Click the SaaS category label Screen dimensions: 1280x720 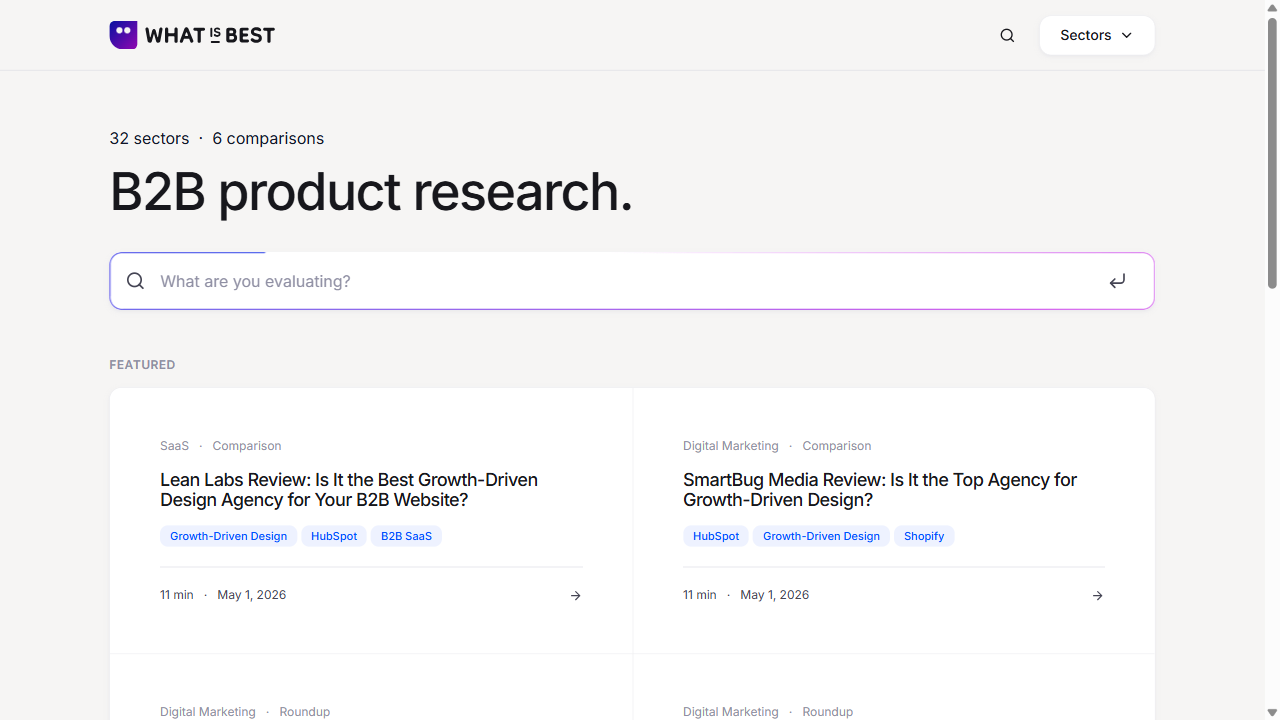click(174, 446)
